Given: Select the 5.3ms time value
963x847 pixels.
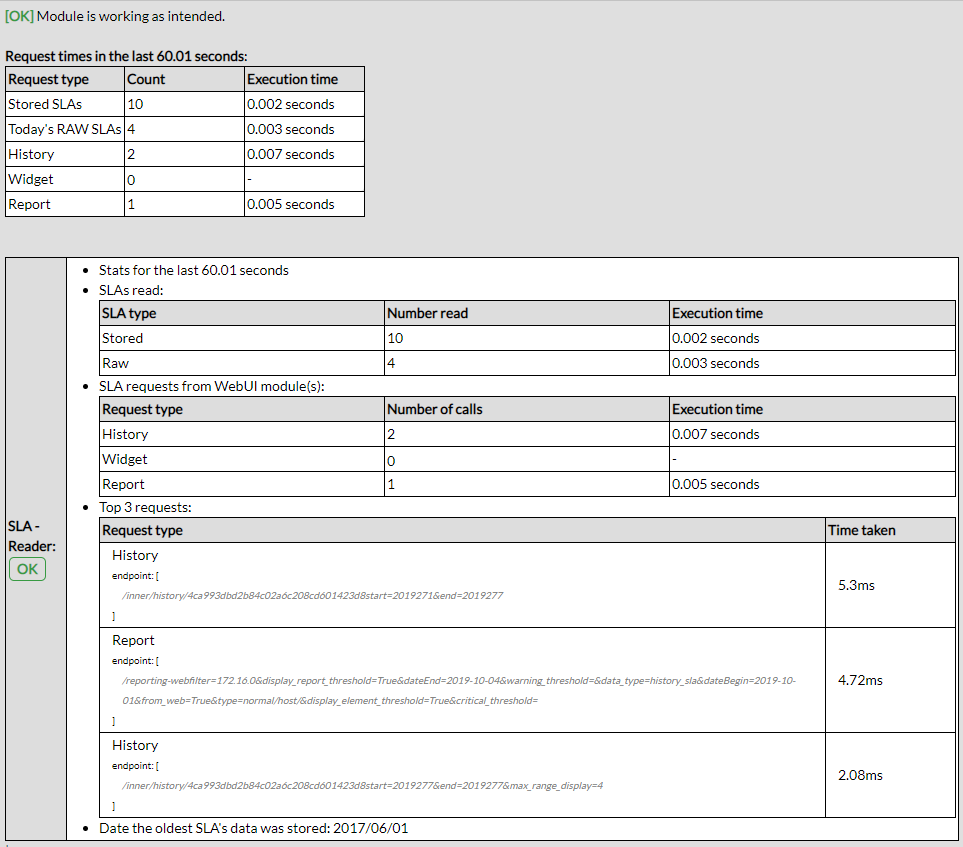Looking at the screenshot, I should 856,585.
